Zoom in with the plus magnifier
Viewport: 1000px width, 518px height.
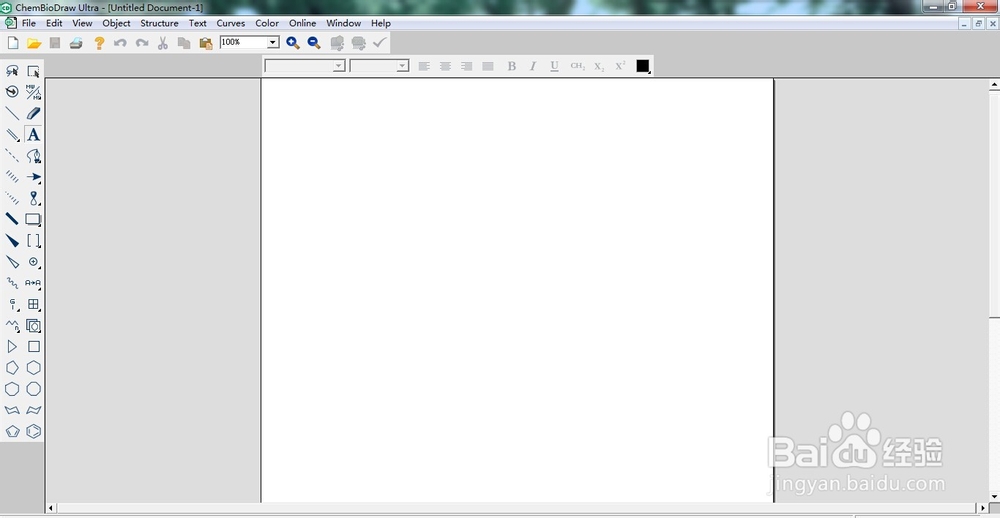[x=293, y=43]
